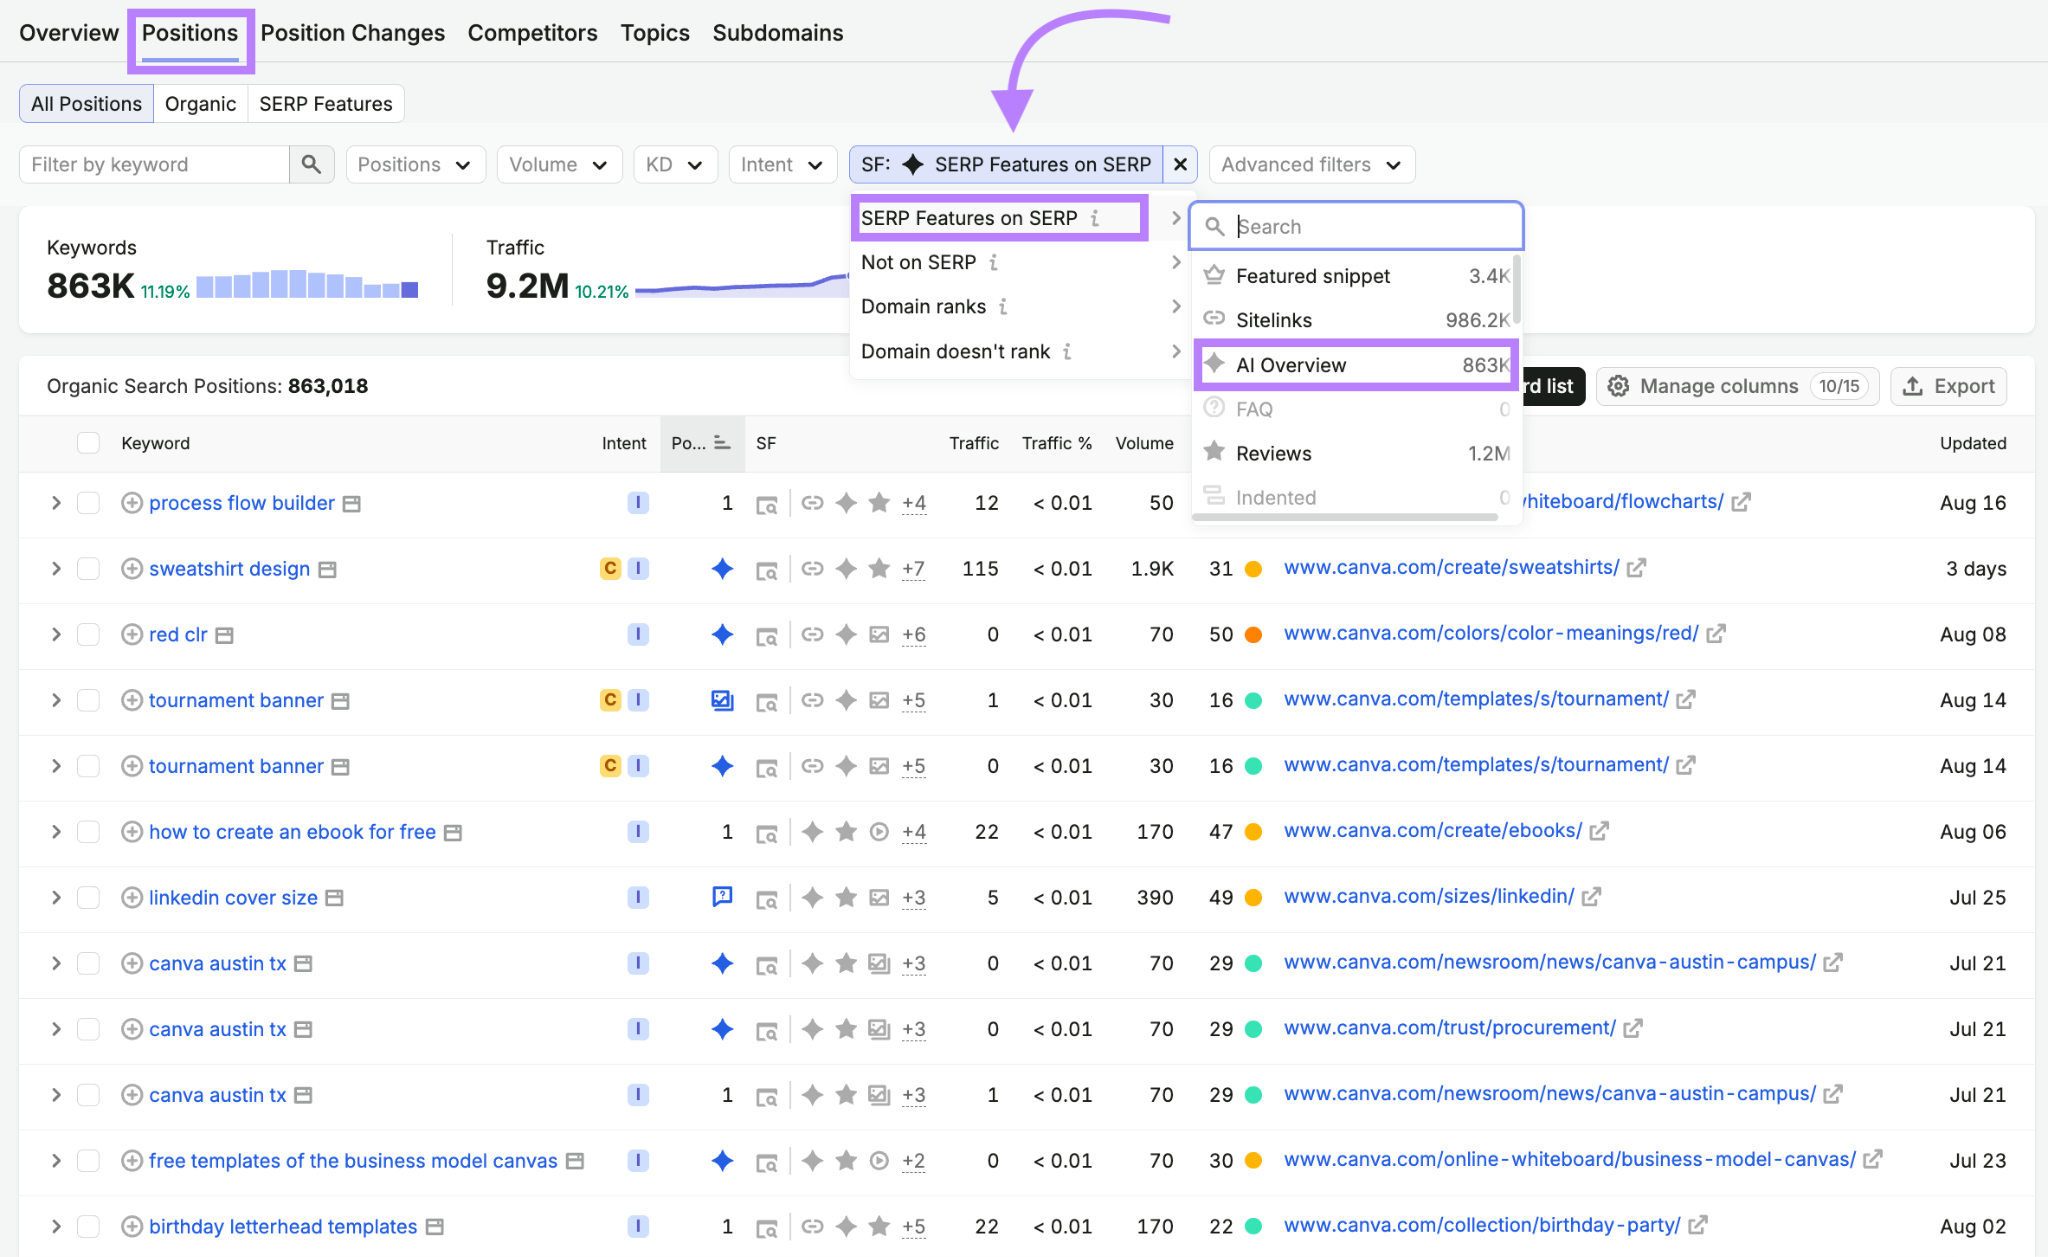Switch to the Overview tab
This screenshot has width=2048, height=1257.
(69, 33)
